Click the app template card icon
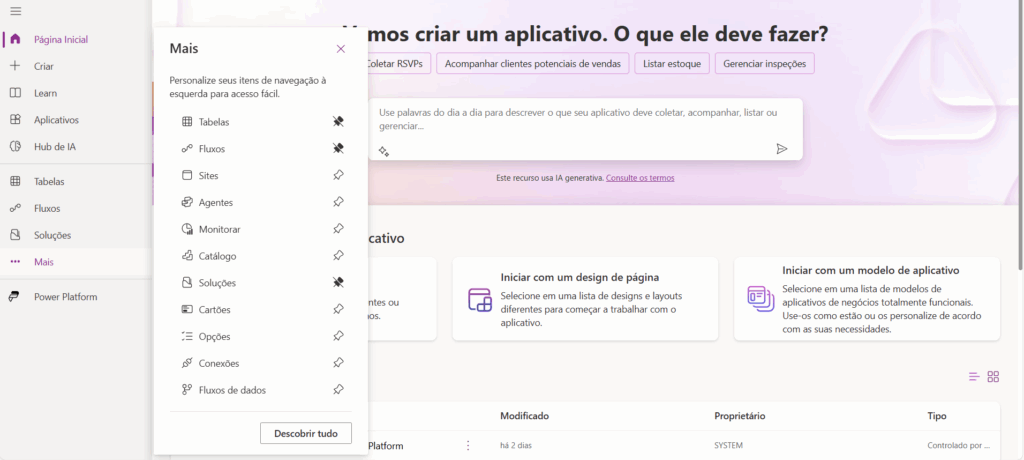 point(760,299)
